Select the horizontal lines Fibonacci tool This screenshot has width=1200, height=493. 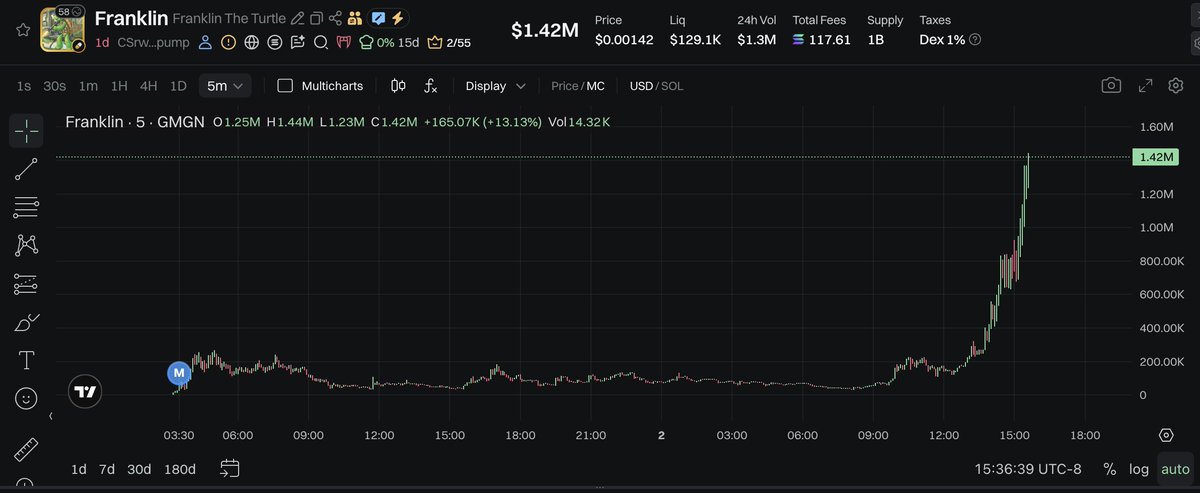27,207
